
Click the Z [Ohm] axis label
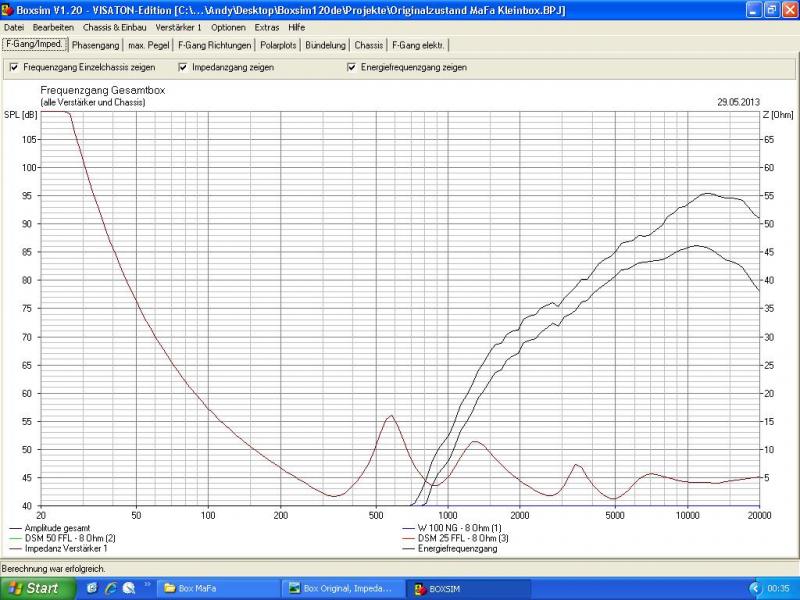coord(778,115)
